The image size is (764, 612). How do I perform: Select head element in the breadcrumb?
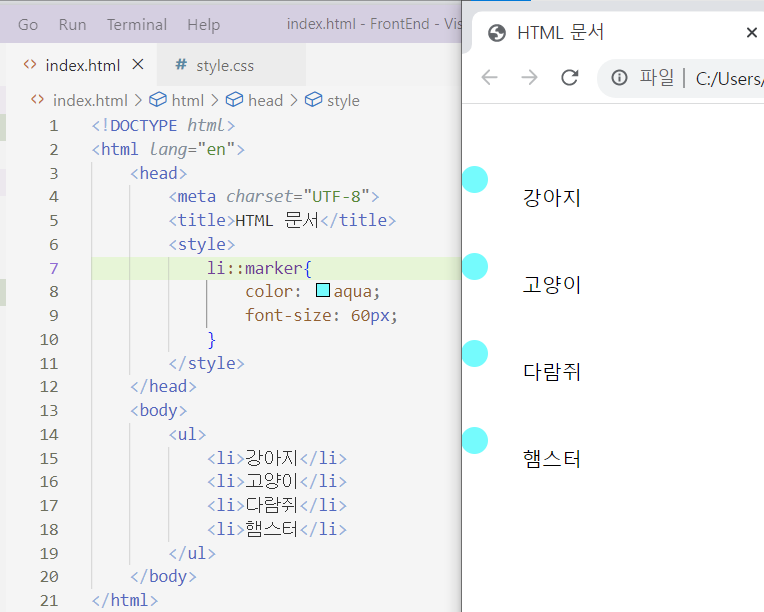266,100
